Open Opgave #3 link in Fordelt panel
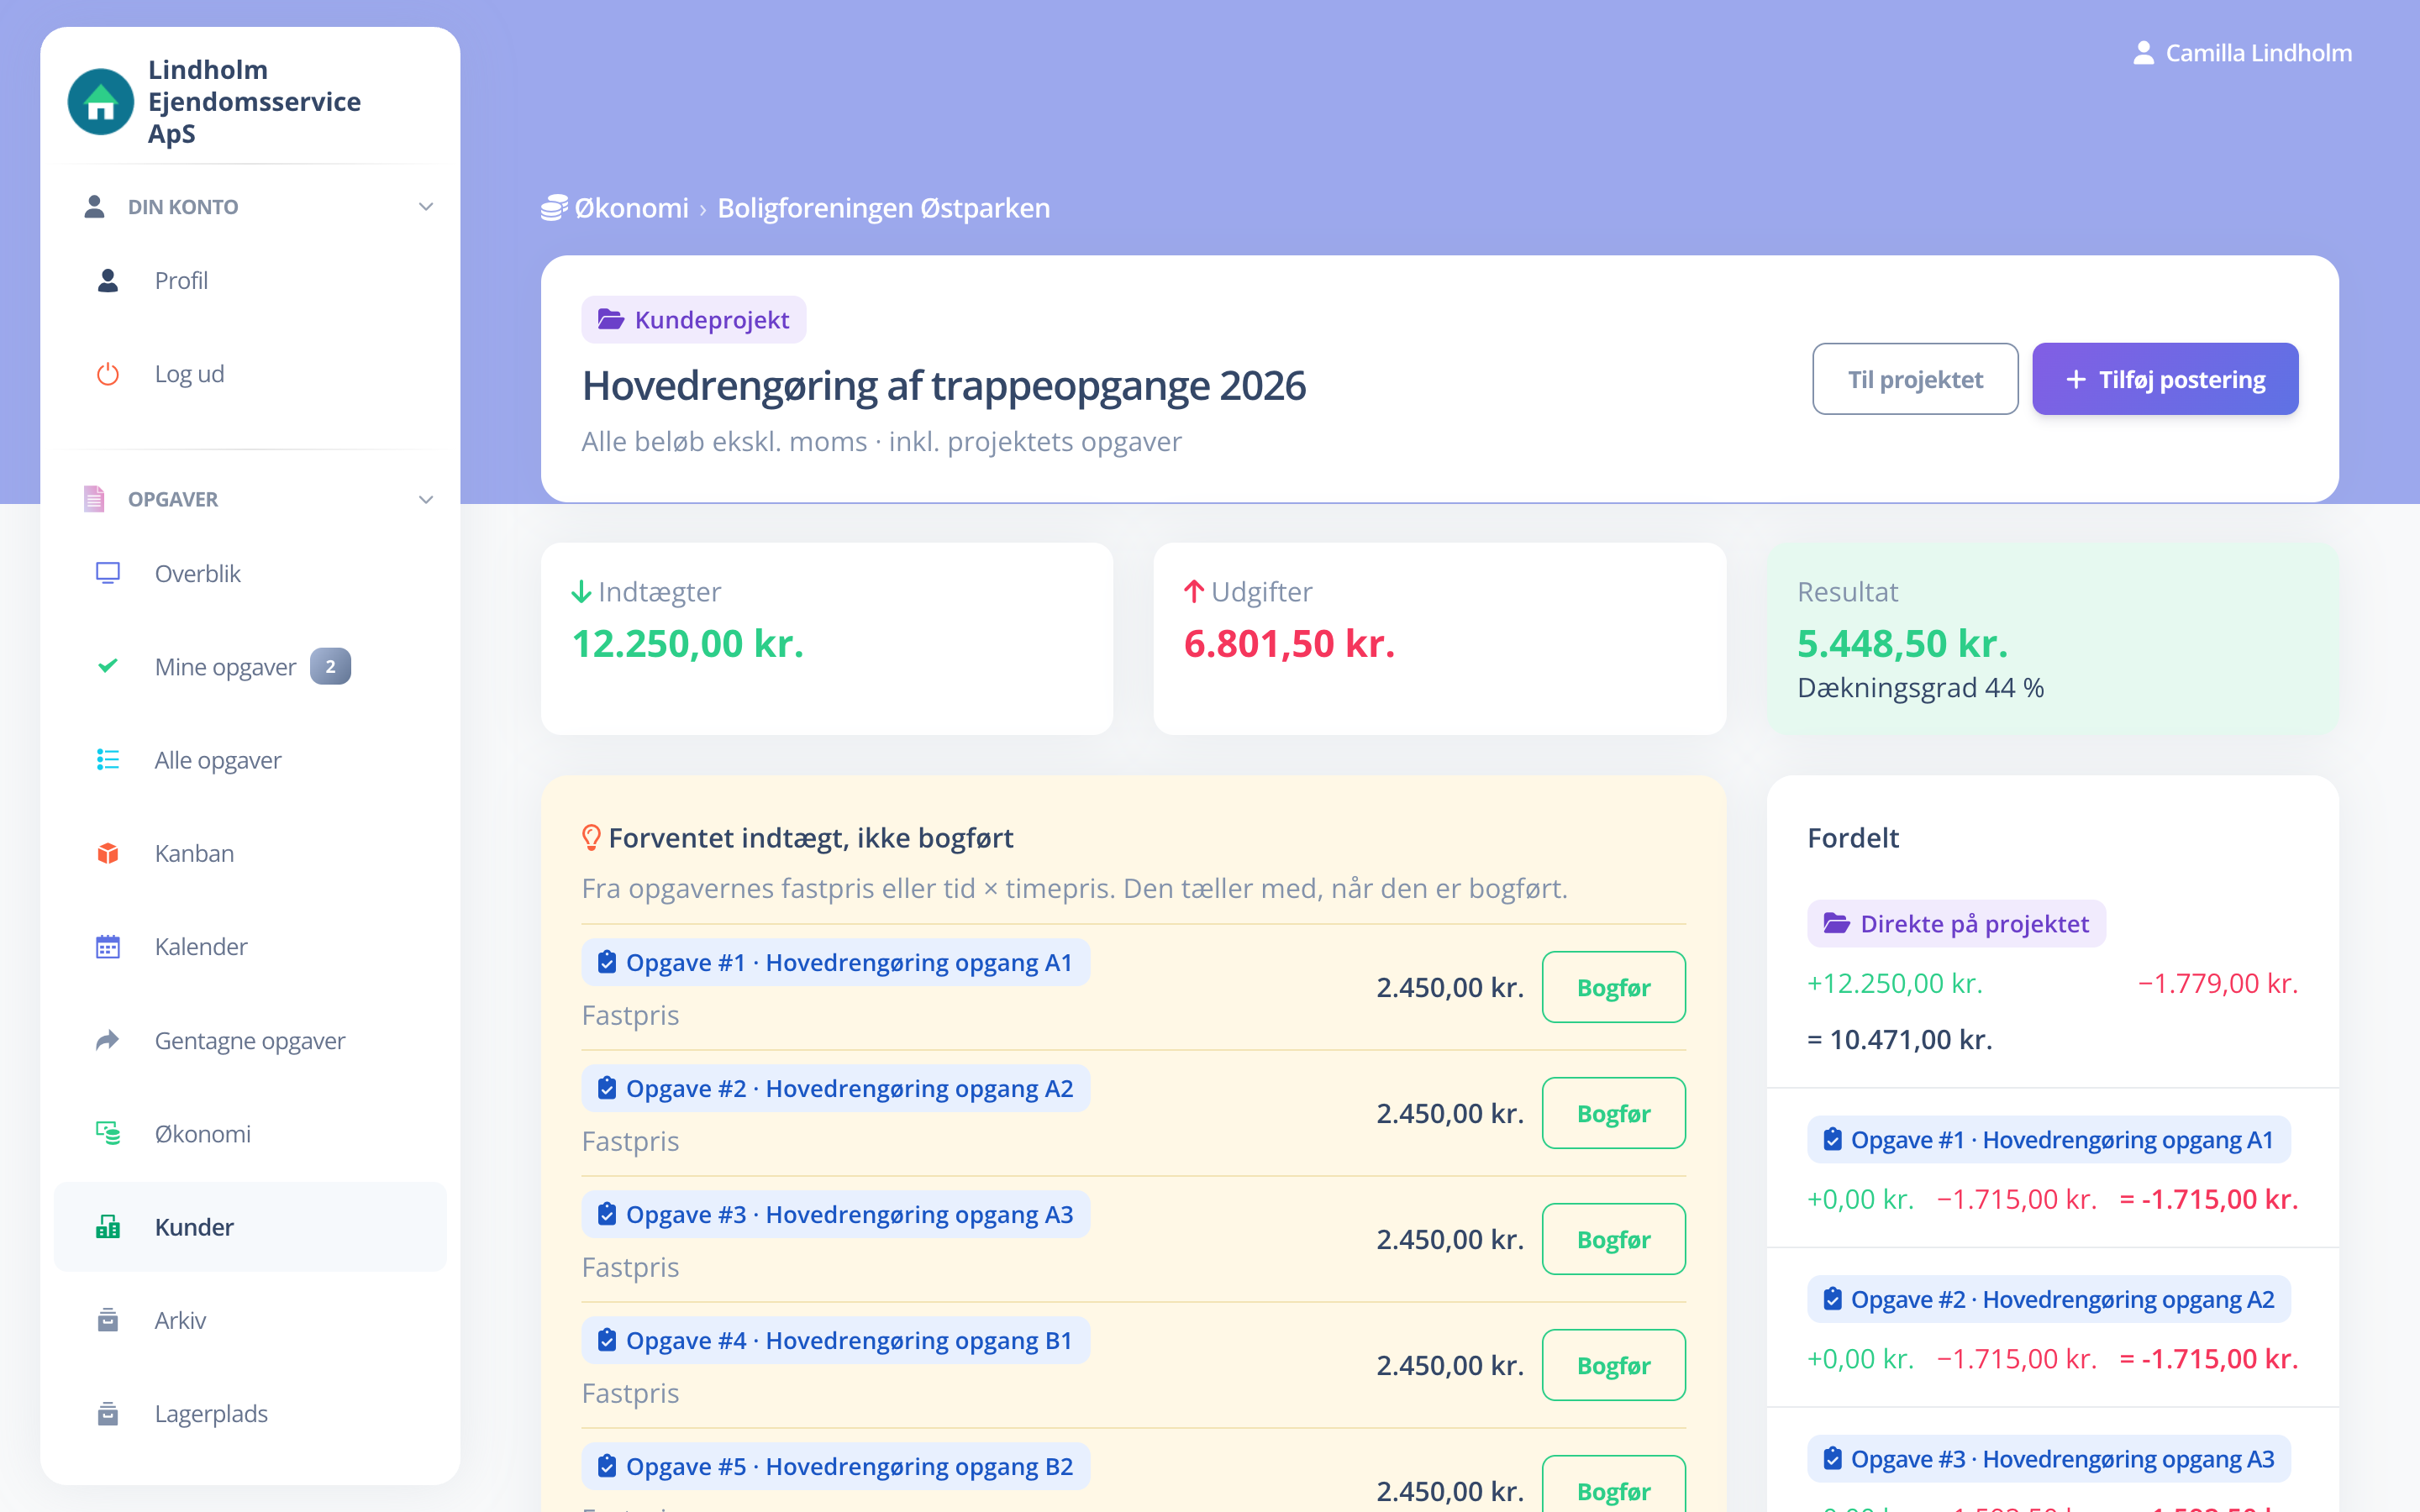2420x1512 pixels. (2049, 1459)
